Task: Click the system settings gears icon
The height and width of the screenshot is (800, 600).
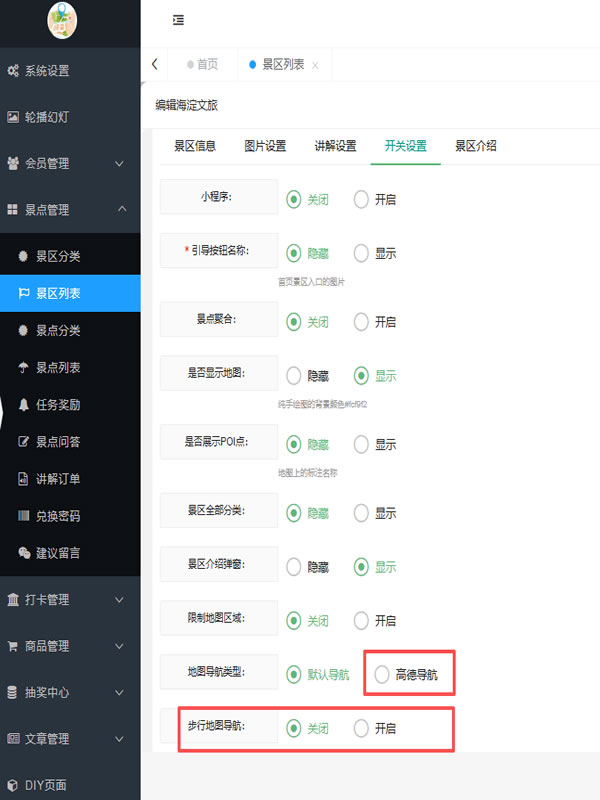Action: [x=13, y=70]
